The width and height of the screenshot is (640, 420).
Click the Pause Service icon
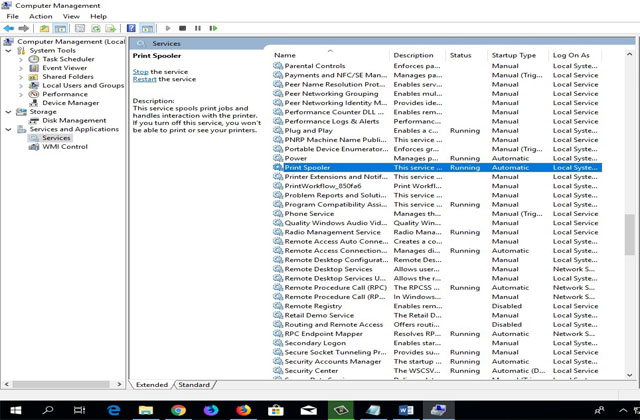[198, 28]
